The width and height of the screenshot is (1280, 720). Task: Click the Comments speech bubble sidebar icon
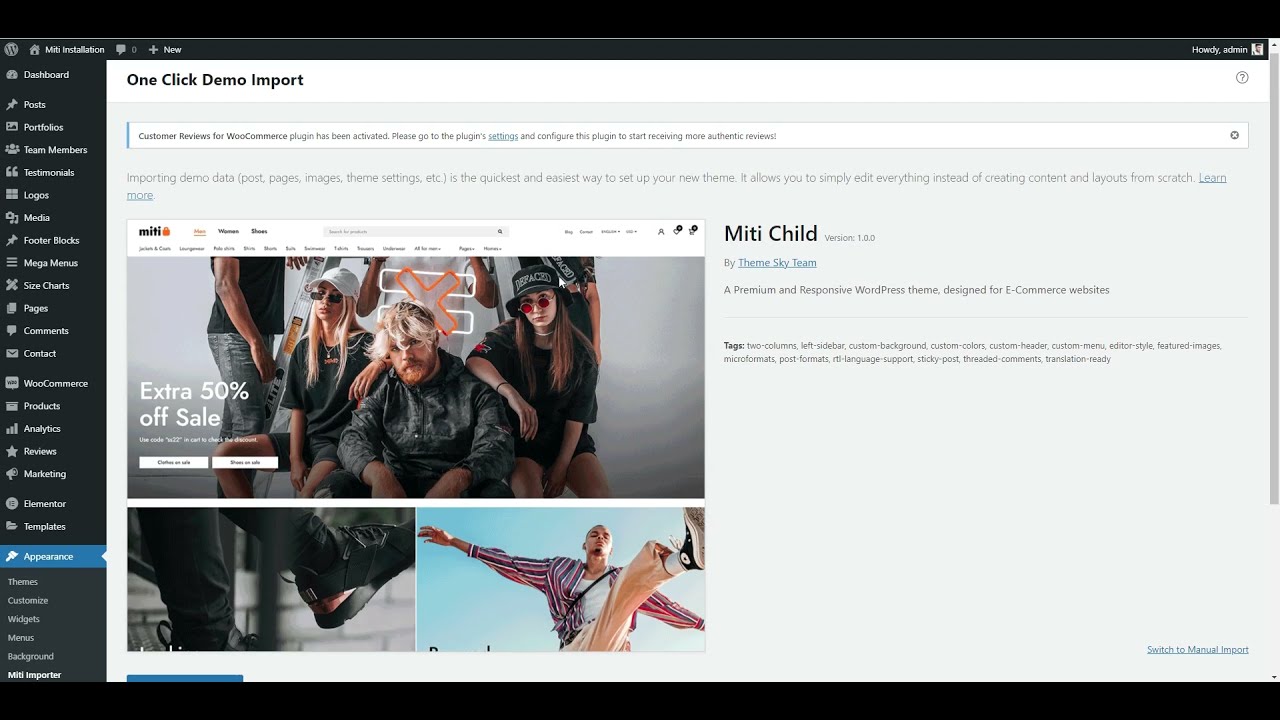[x=12, y=330]
